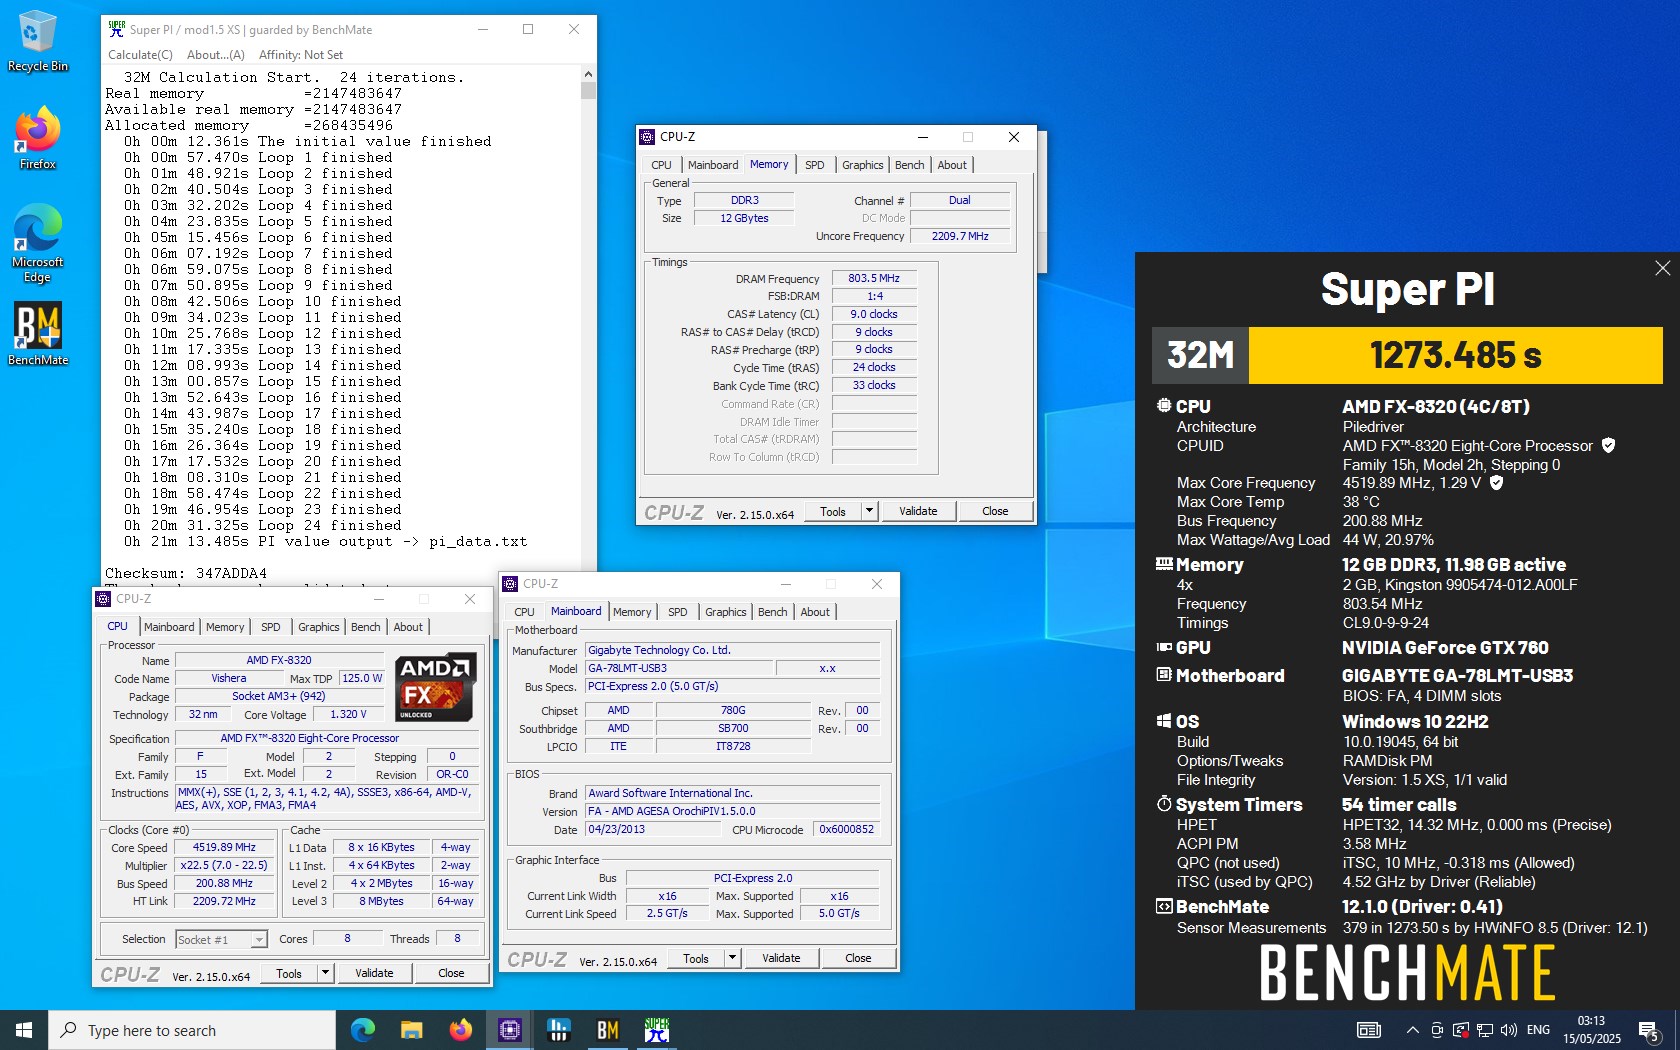Open Microsoft Edge from the taskbar
Image resolution: width=1680 pixels, height=1050 pixels.
pos(362,1030)
